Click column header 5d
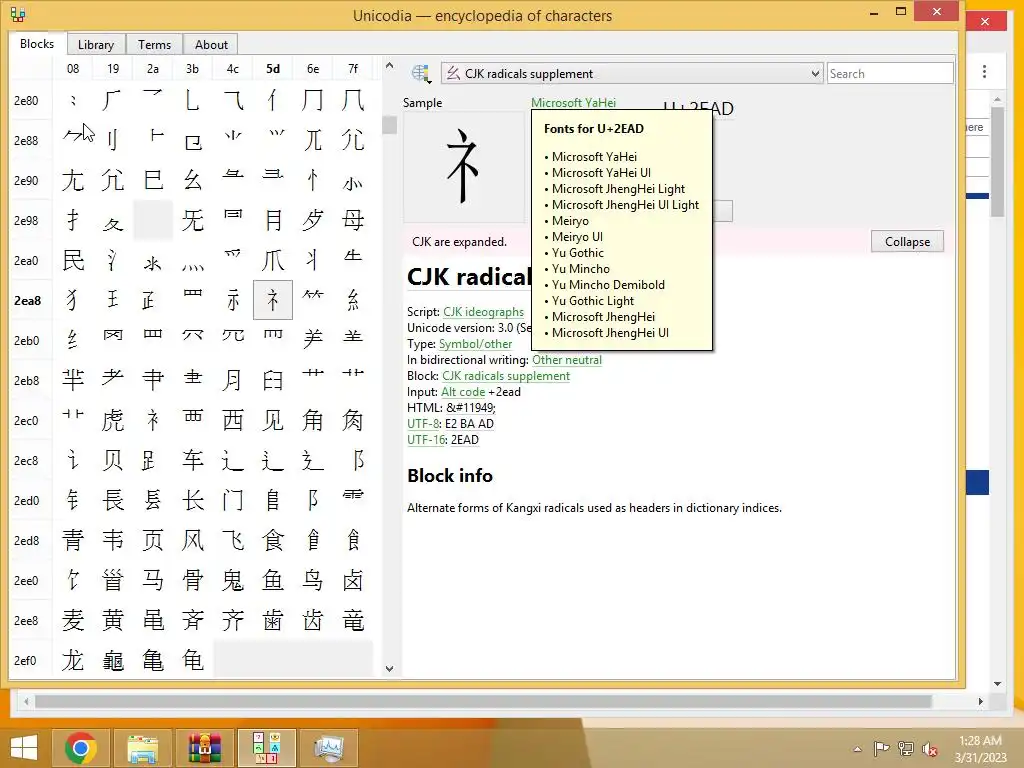Image resolution: width=1024 pixels, height=768 pixels. pyautogui.click(x=273, y=69)
